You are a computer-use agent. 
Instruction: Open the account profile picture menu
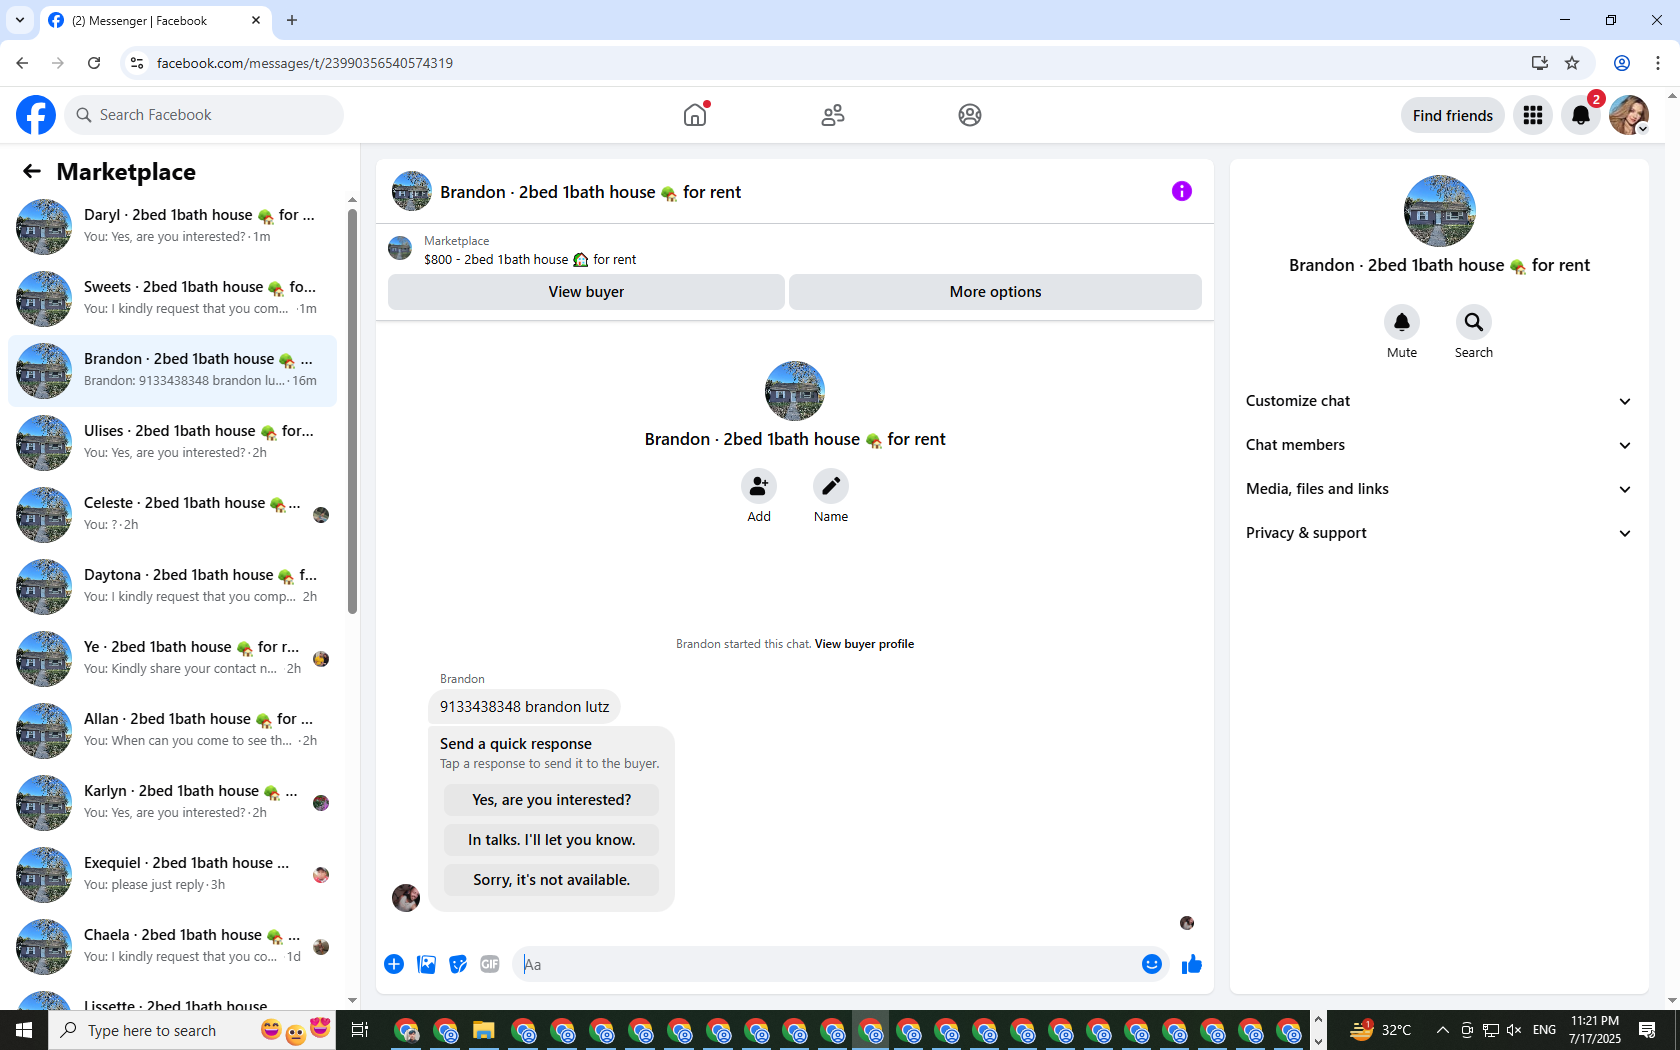click(x=1629, y=115)
